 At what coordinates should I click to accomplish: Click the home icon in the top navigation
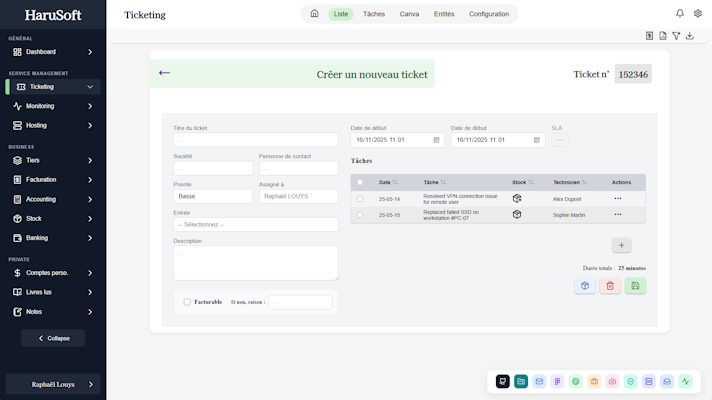[314, 14]
